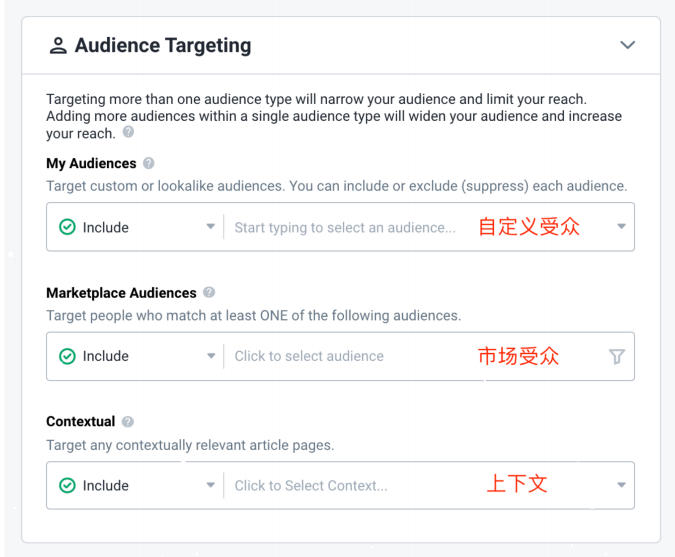The height and width of the screenshot is (557, 675).
Task: Click the Marketplace Audiences section label
Action: pos(121,293)
